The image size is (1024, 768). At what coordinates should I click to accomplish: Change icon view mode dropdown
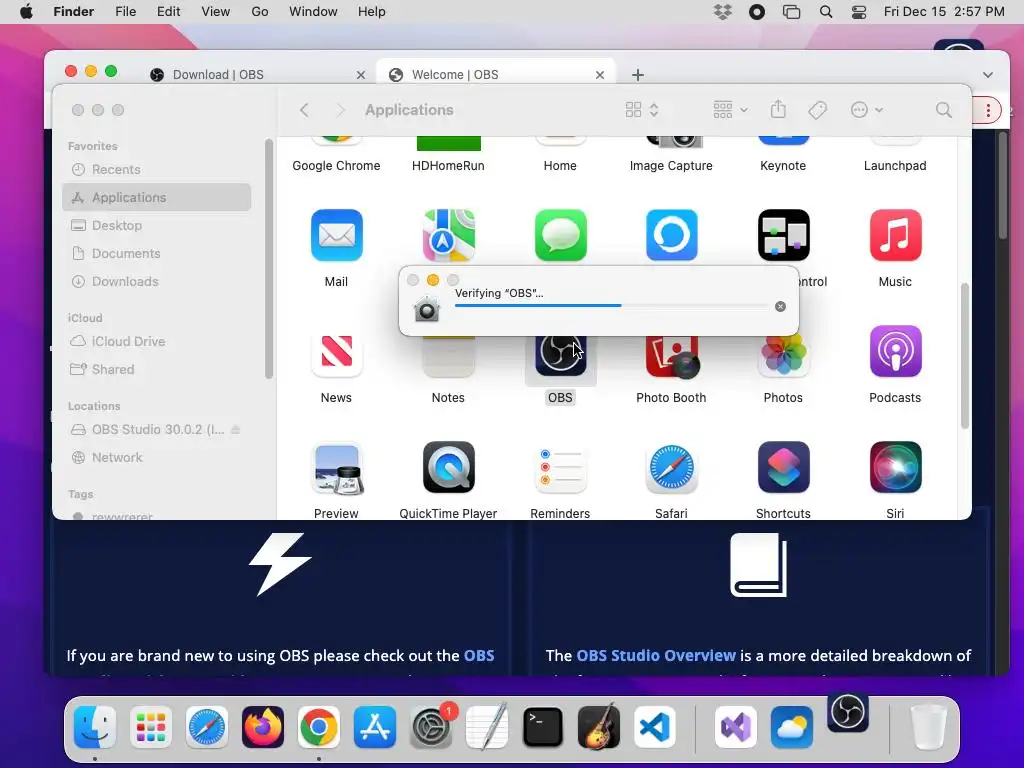pos(642,110)
